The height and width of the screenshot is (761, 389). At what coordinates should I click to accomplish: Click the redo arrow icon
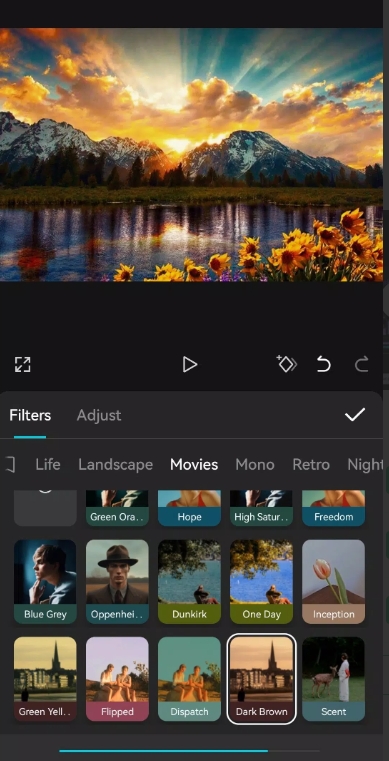click(x=361, y=364)
